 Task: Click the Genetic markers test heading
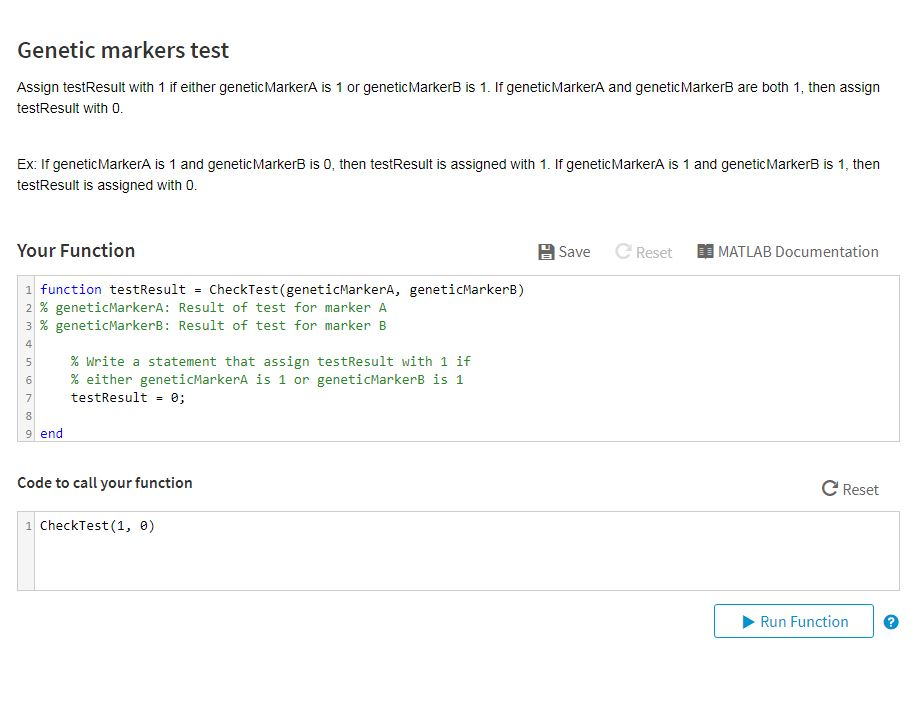coord(123,50)
